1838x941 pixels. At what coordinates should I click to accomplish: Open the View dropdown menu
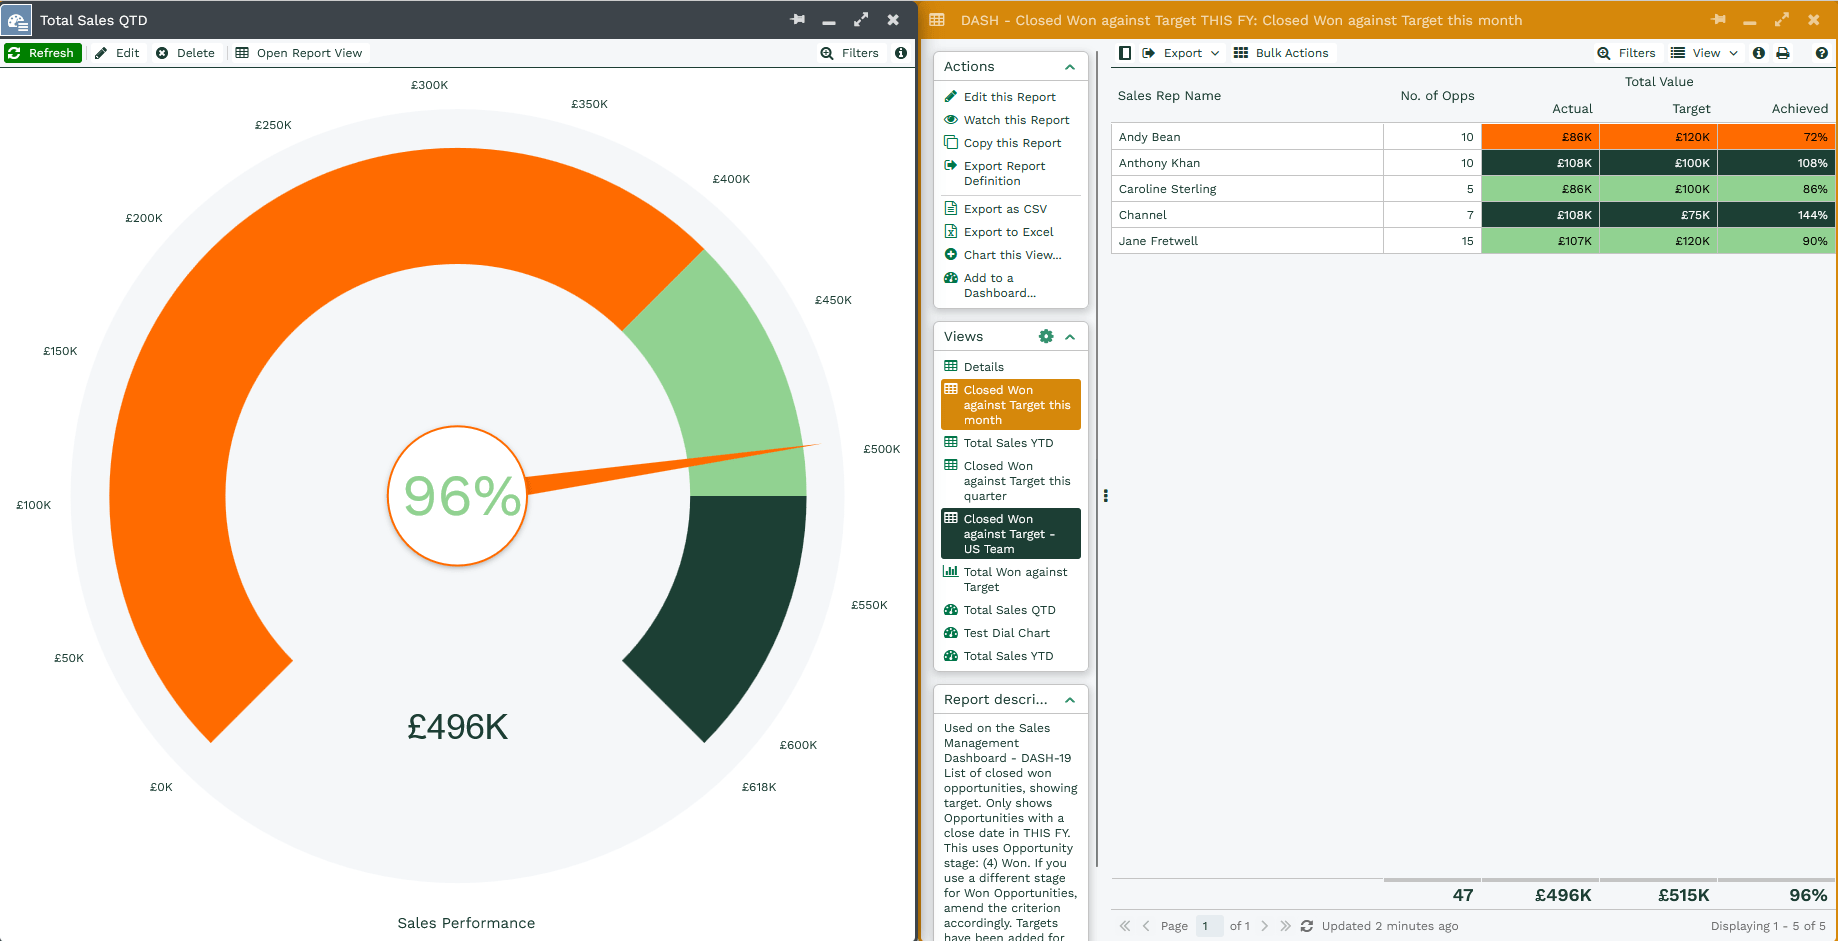[x=1704, y=53]
